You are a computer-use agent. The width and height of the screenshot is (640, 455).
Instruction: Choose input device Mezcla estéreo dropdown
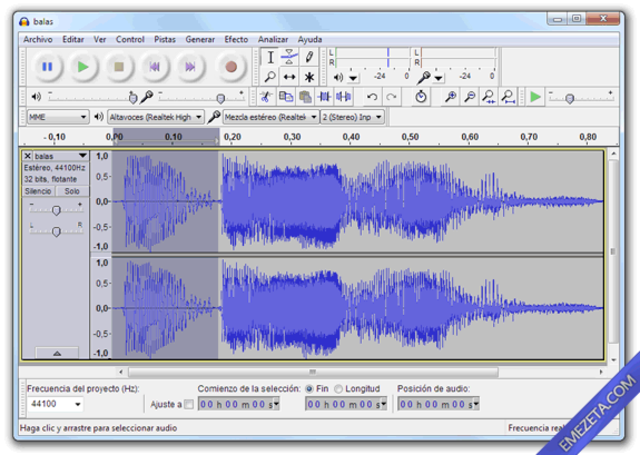coord(271,117)
